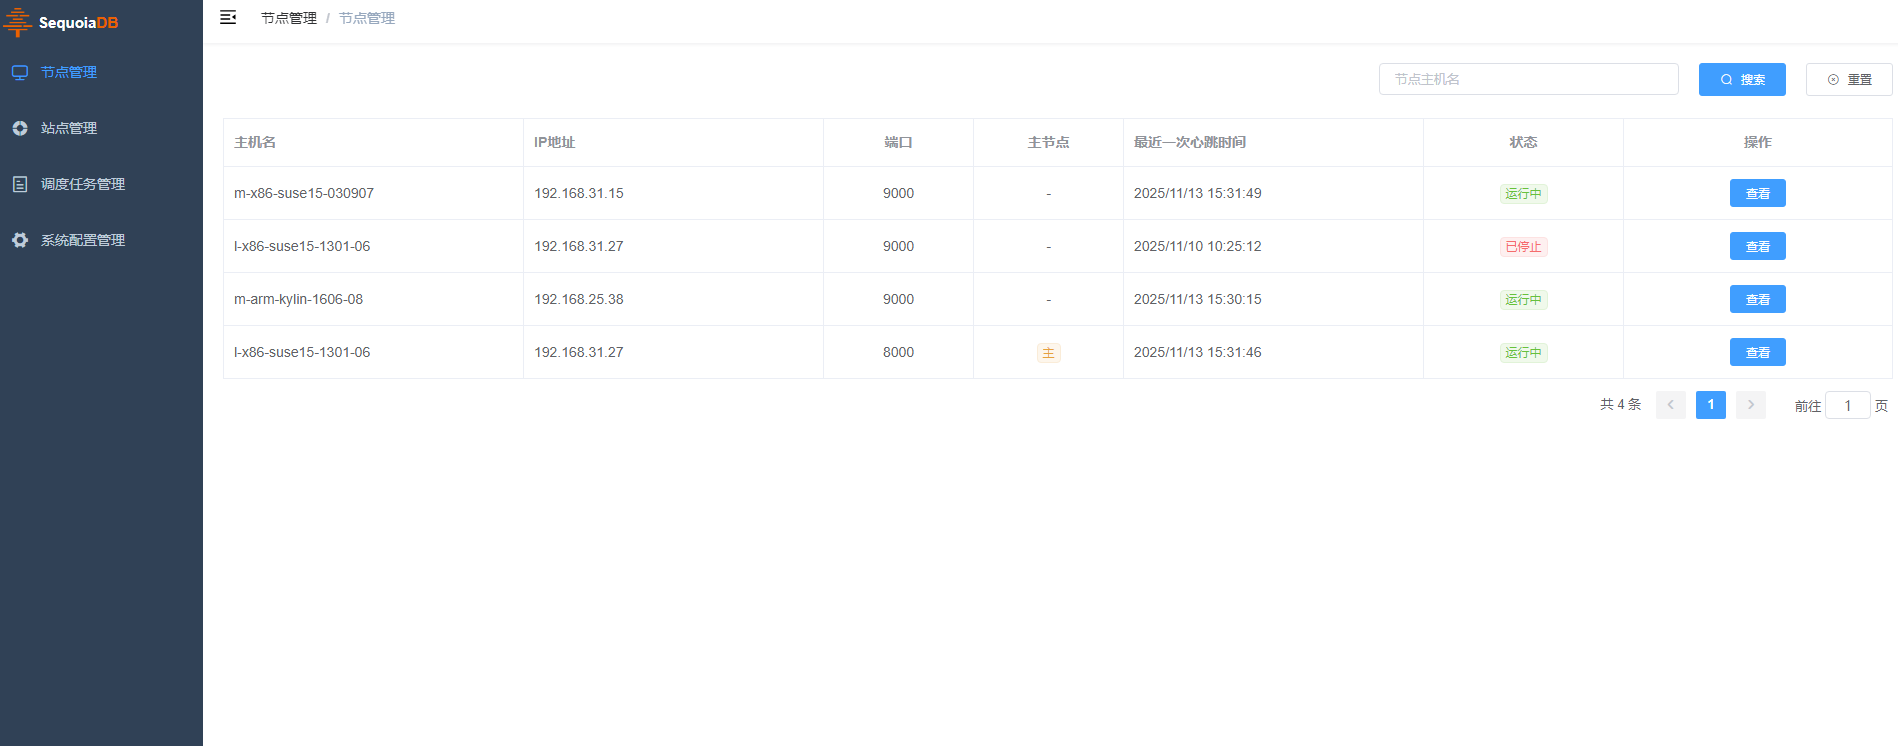Click the circle-close icon in the 重置 button
The image size is (1898, 746).
1833,80
